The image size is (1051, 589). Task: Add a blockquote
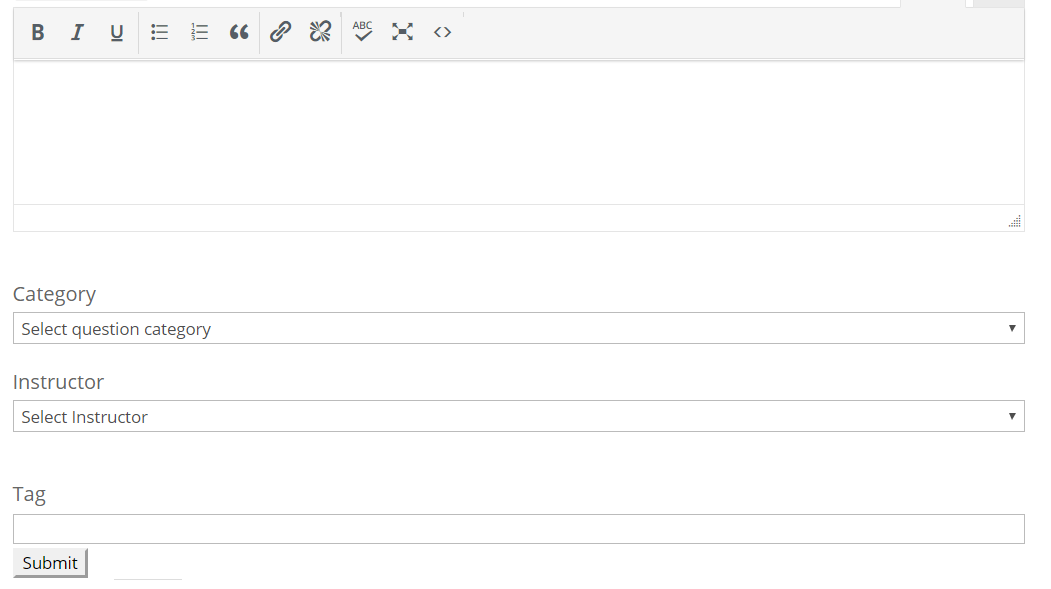239,32
